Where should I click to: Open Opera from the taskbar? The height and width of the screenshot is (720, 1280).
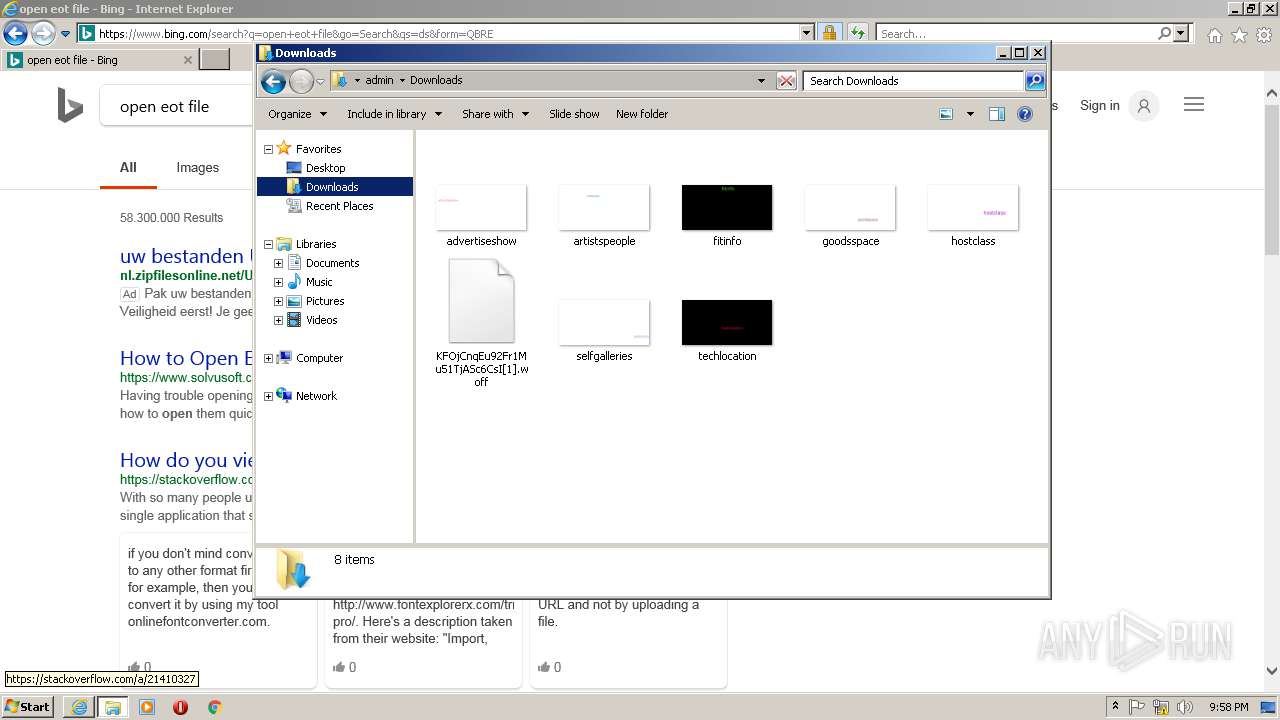[180, 707]
